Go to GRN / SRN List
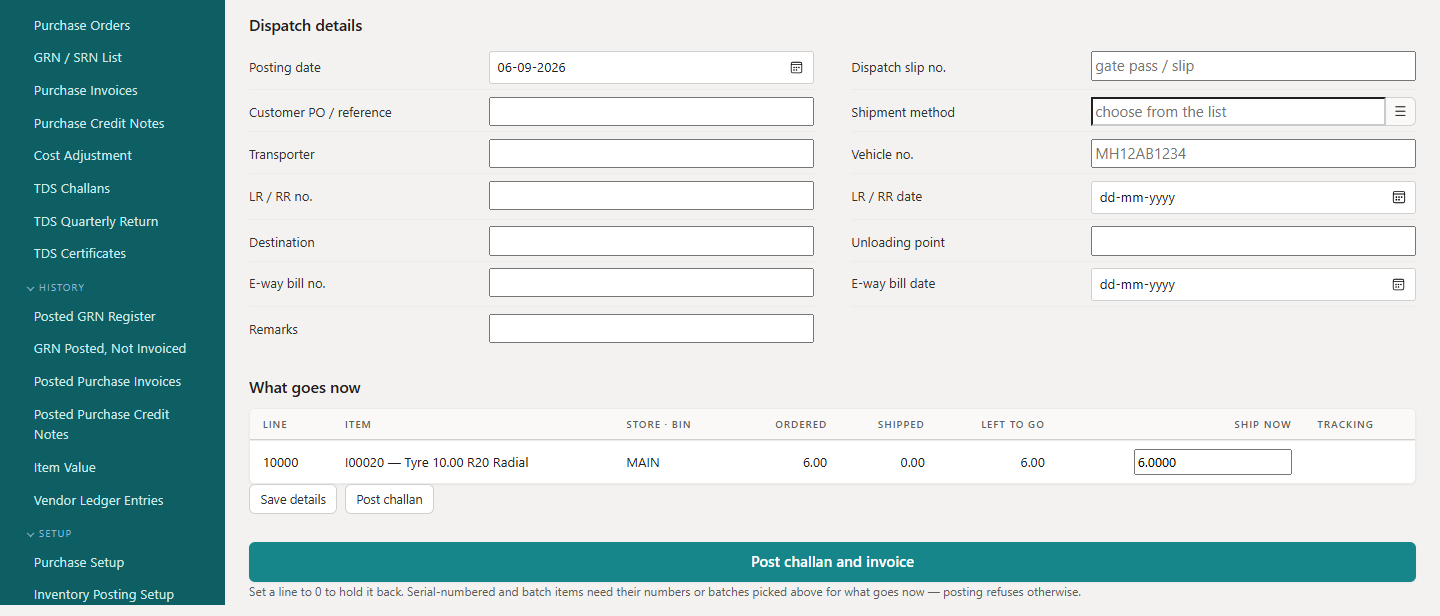The width and height of the screenshot is (1440, 616). (78, 58)
